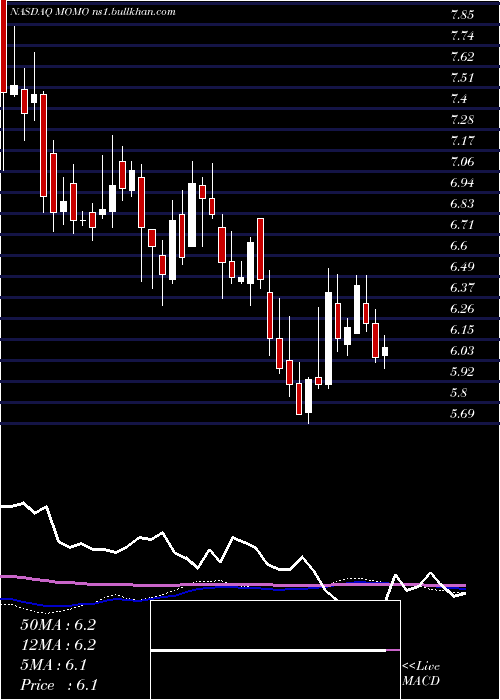Click the last white candlestick near 6.03
Image resolution: width=500 pixels, height=700 pixels.
385,352
